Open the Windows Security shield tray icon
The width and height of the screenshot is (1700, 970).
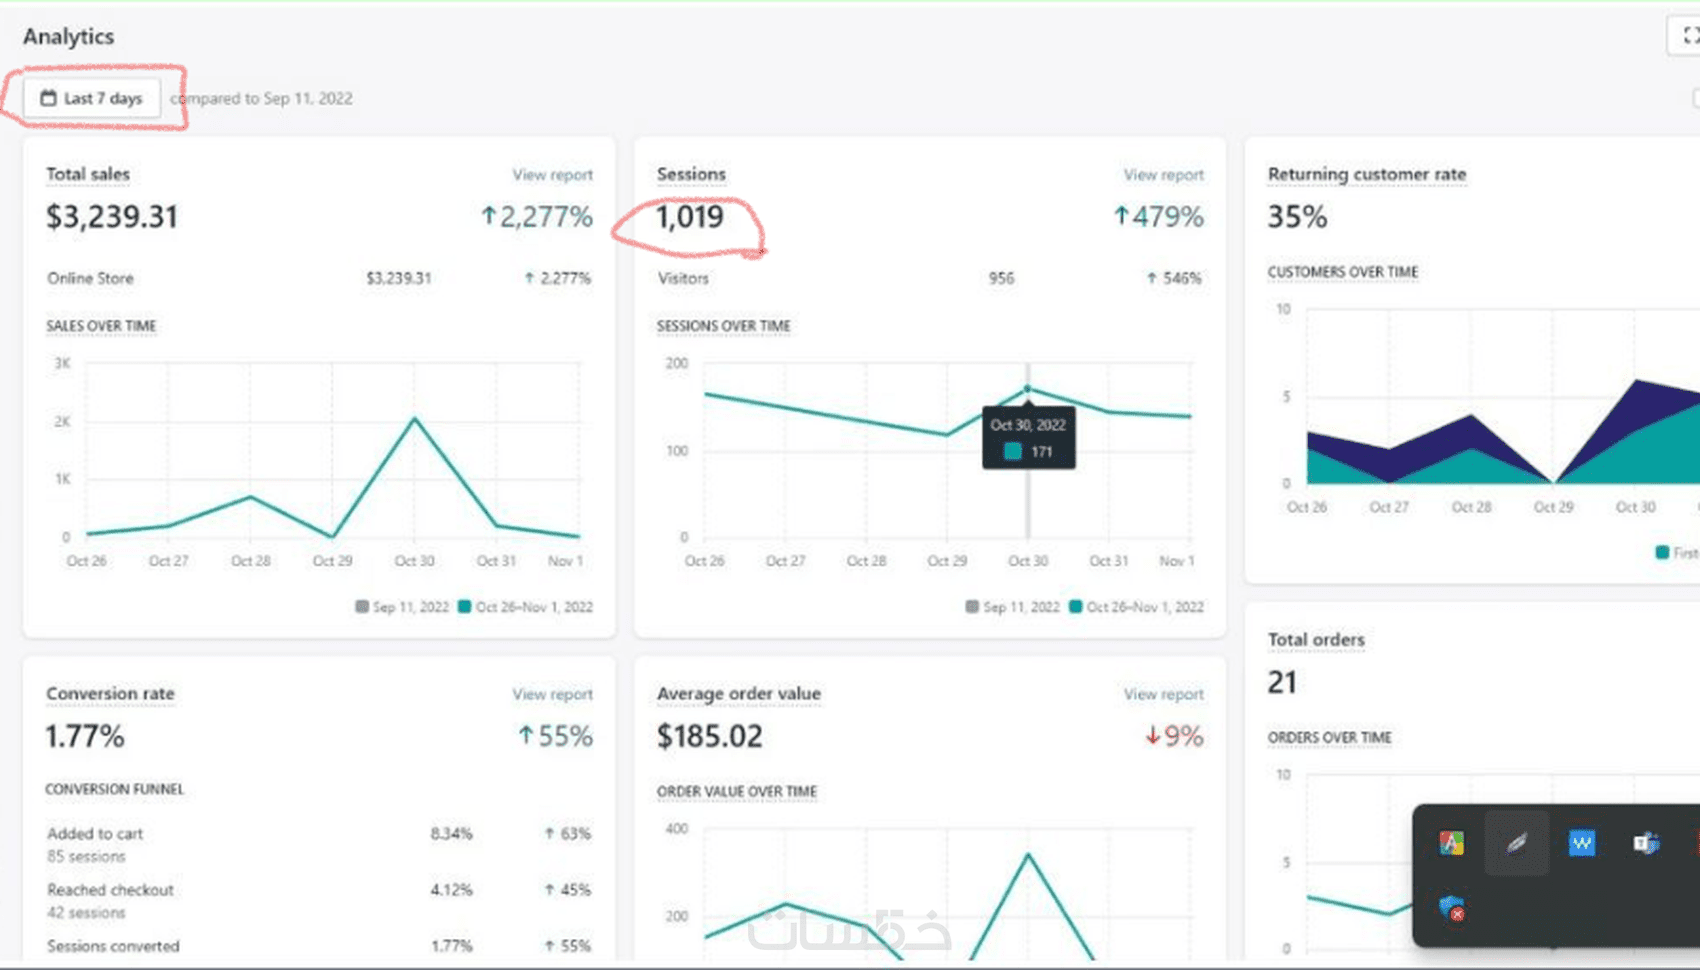tap(1452, 908)
